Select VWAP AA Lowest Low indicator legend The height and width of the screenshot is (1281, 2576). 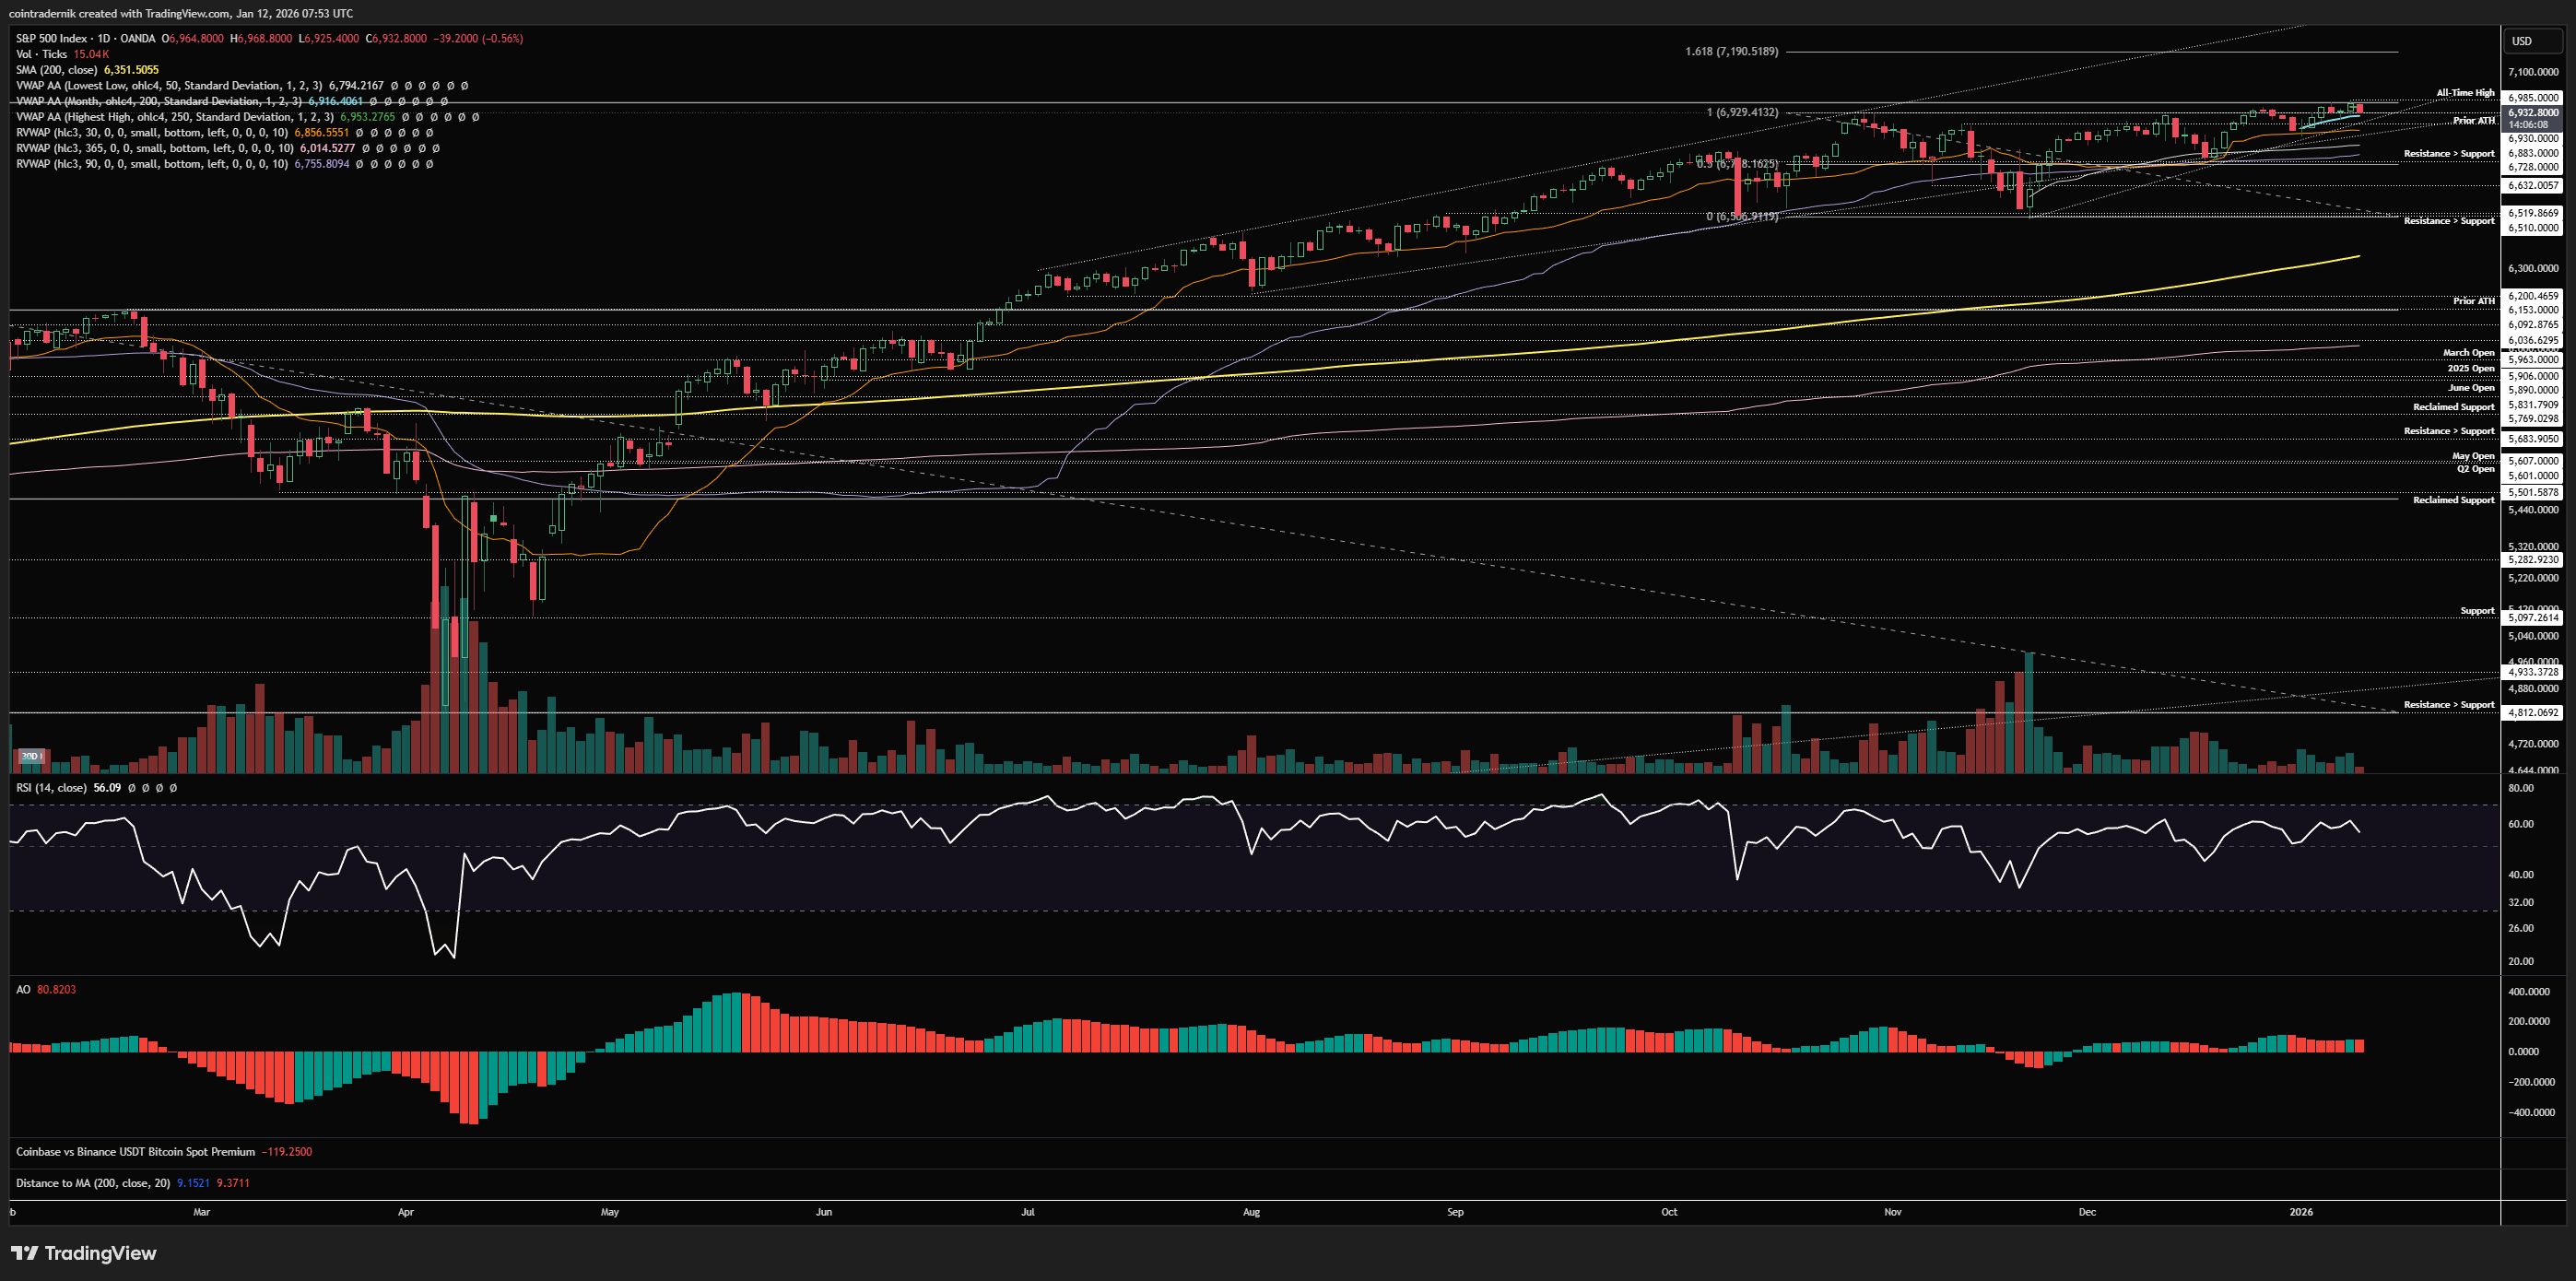[x=169, y=86]
